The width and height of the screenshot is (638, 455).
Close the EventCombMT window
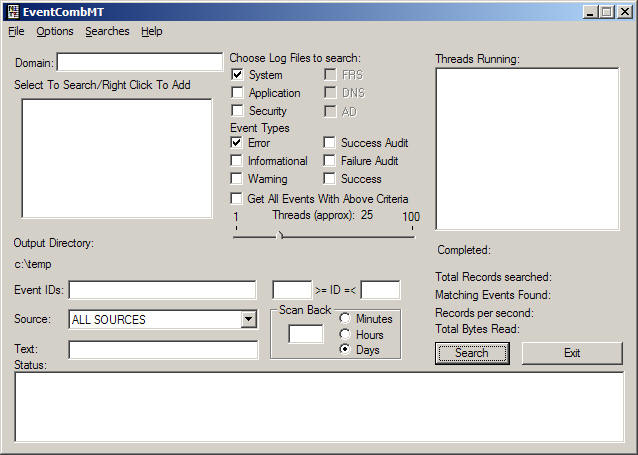point(625,12)
